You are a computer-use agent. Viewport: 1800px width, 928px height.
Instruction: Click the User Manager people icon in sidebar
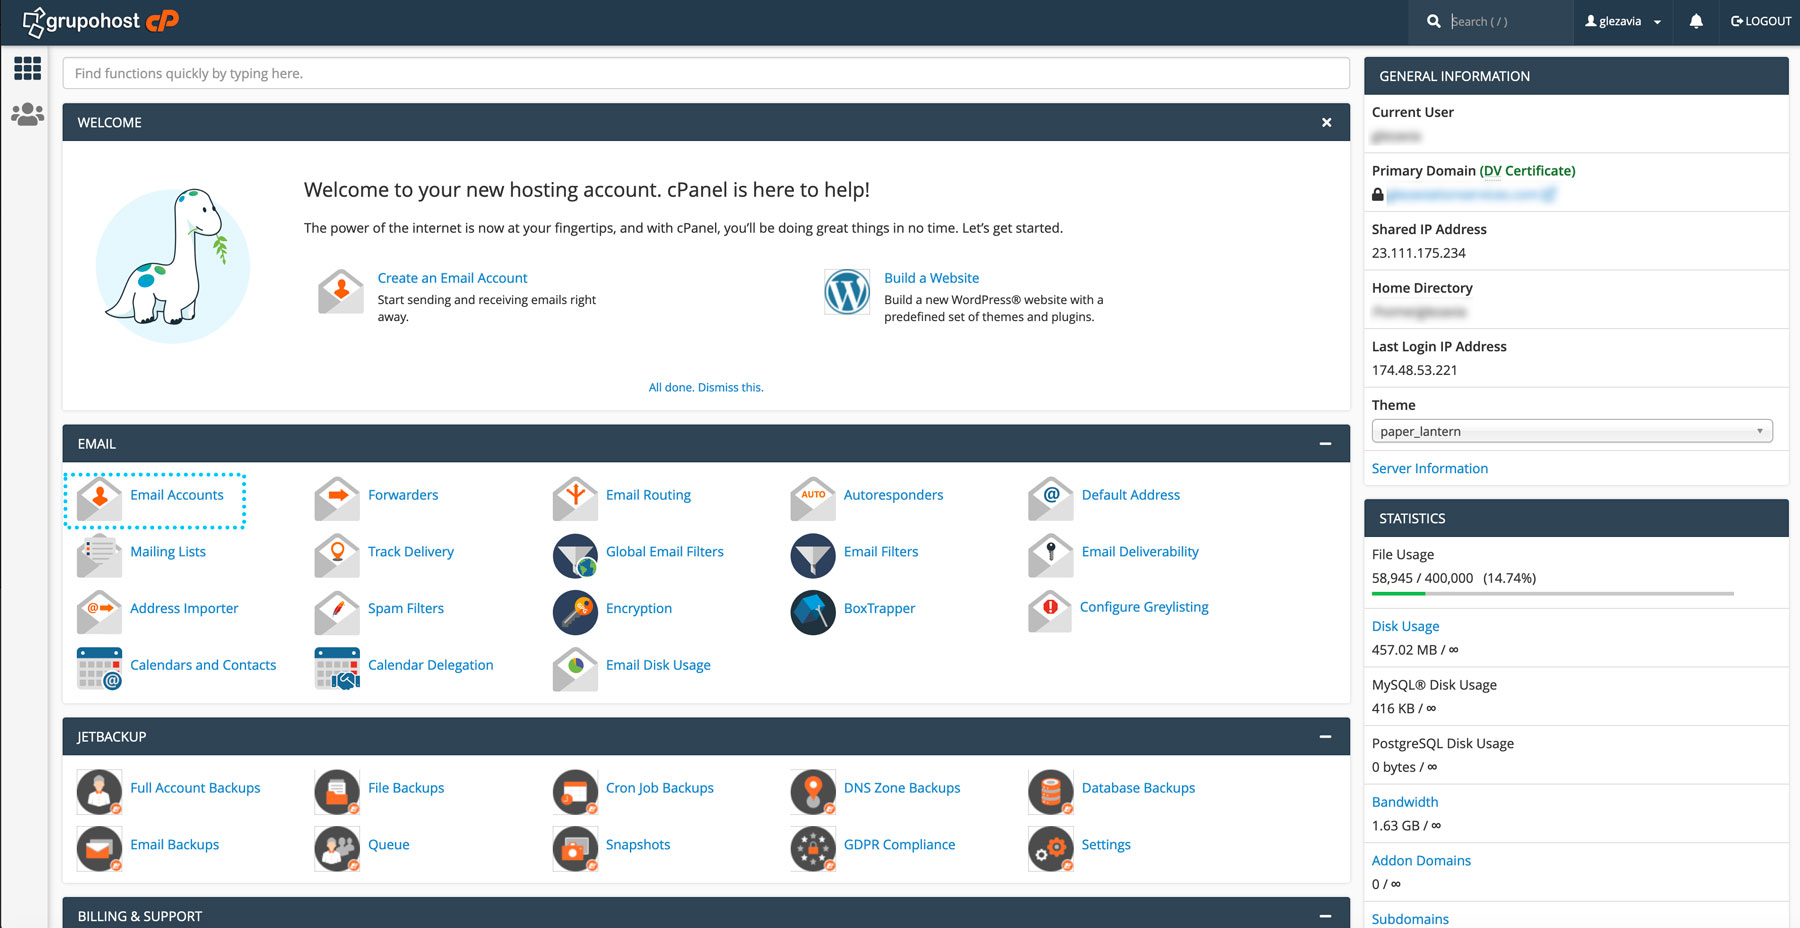pyautogui.click(x=27, y=115)
